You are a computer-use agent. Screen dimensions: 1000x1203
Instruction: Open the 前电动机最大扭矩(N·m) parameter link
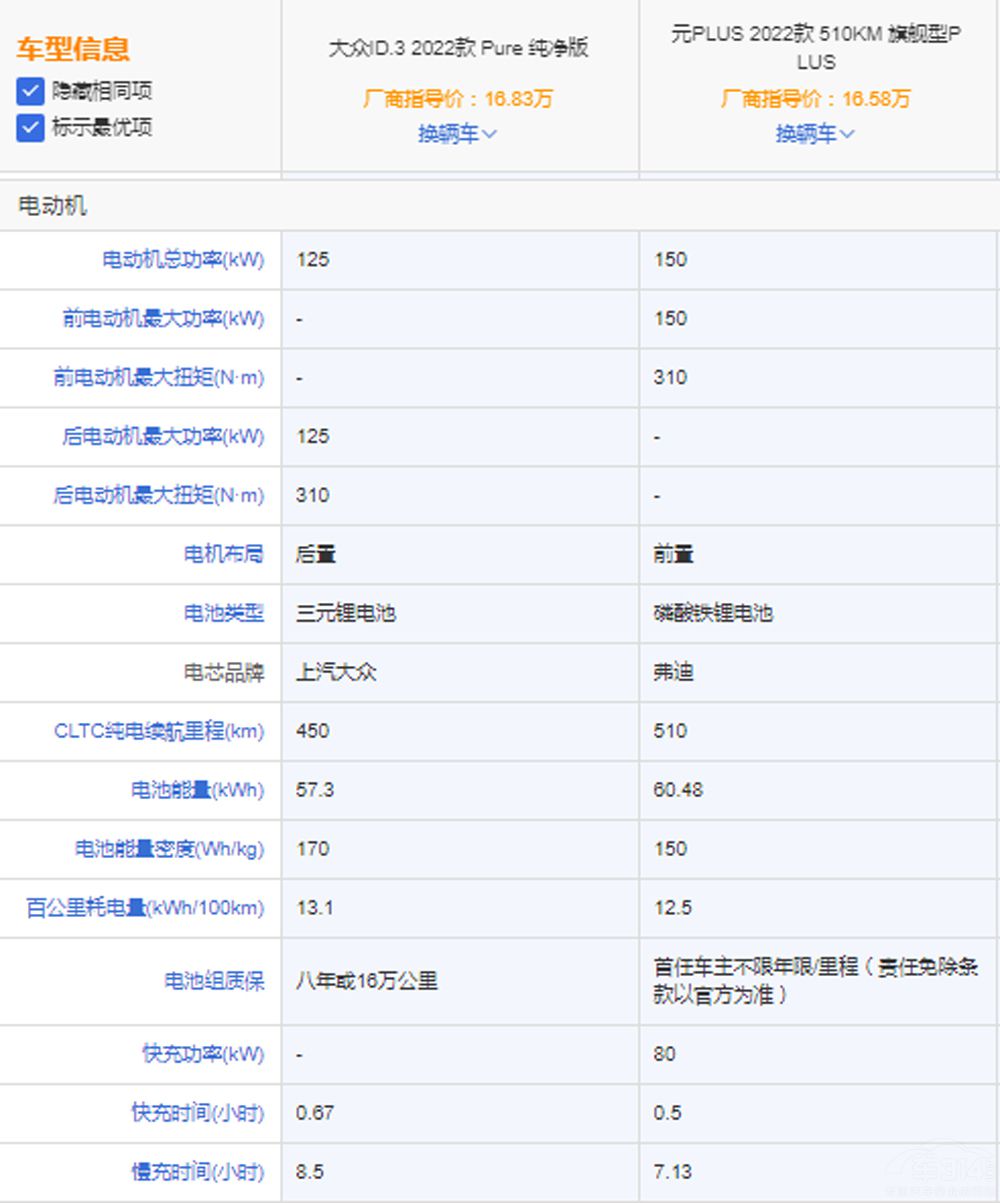[x=159, y=378]
